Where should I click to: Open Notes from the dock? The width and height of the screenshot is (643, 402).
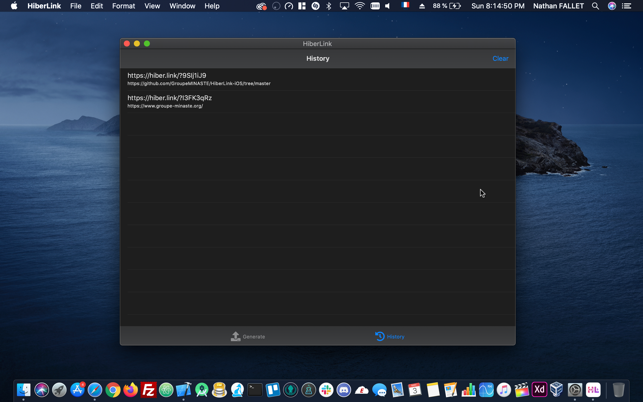coord(433,389)
